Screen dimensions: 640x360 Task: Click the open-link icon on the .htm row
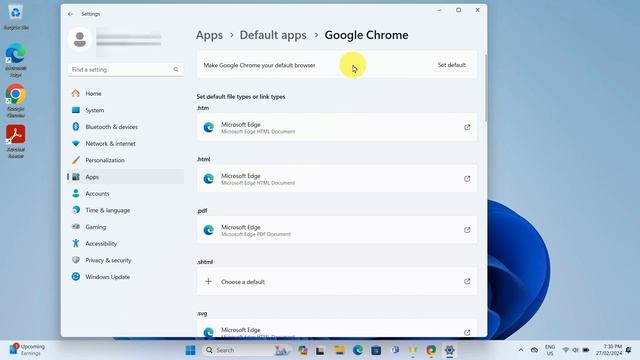(x=467, y=127)
